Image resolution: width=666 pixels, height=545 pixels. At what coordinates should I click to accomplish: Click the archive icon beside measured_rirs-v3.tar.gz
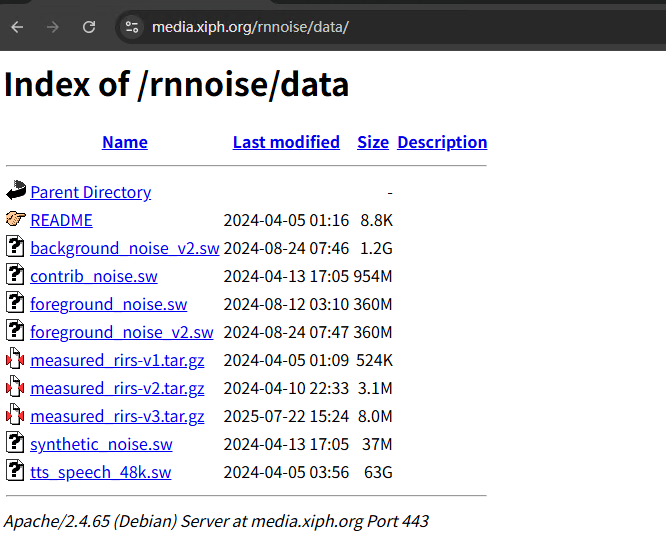pos(15,415)
